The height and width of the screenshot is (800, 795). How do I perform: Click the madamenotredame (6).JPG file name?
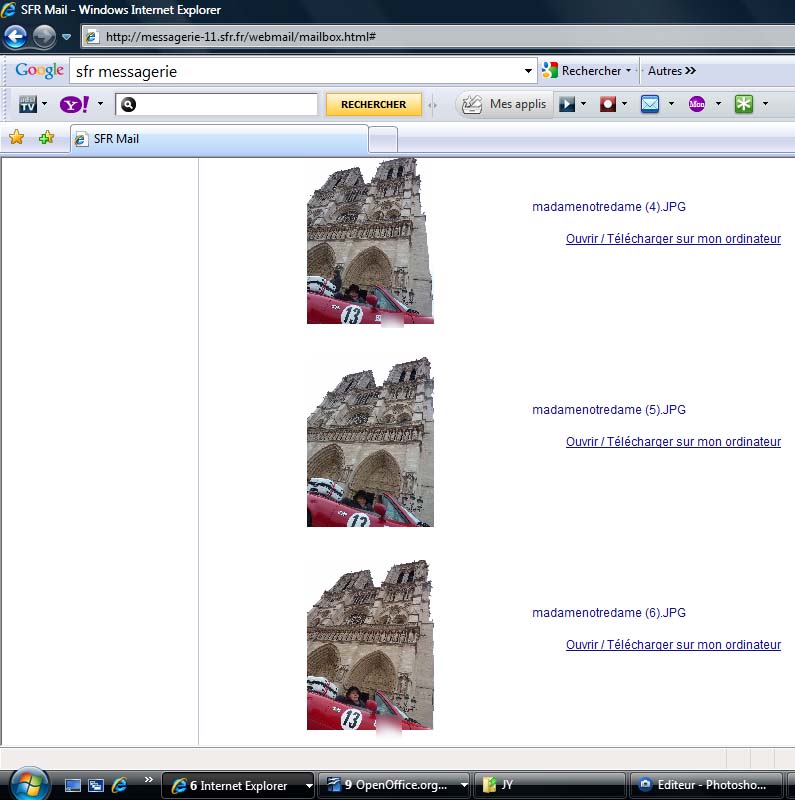609,613
